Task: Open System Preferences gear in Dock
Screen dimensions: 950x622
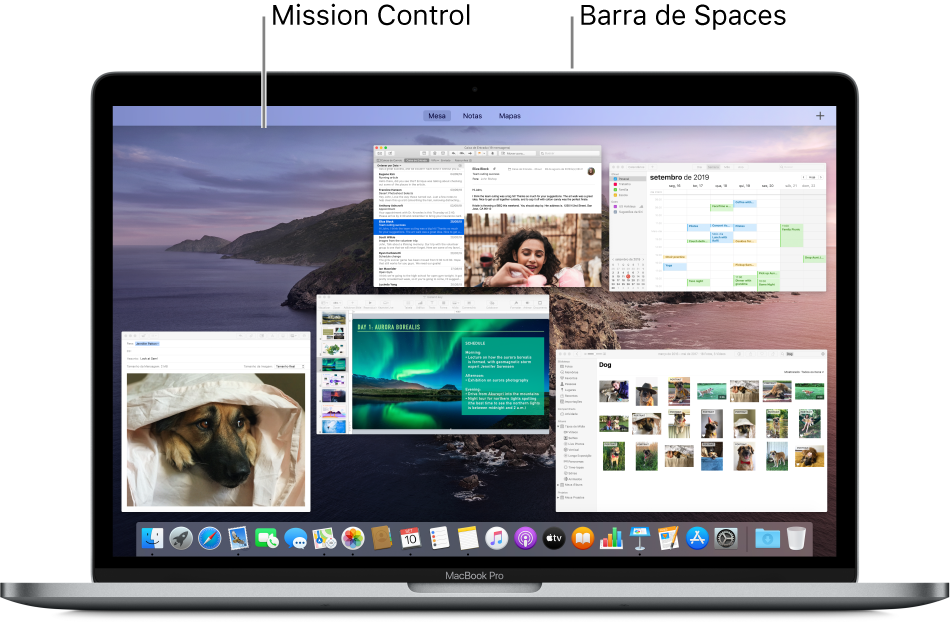Action: click(x=726, y=538)
